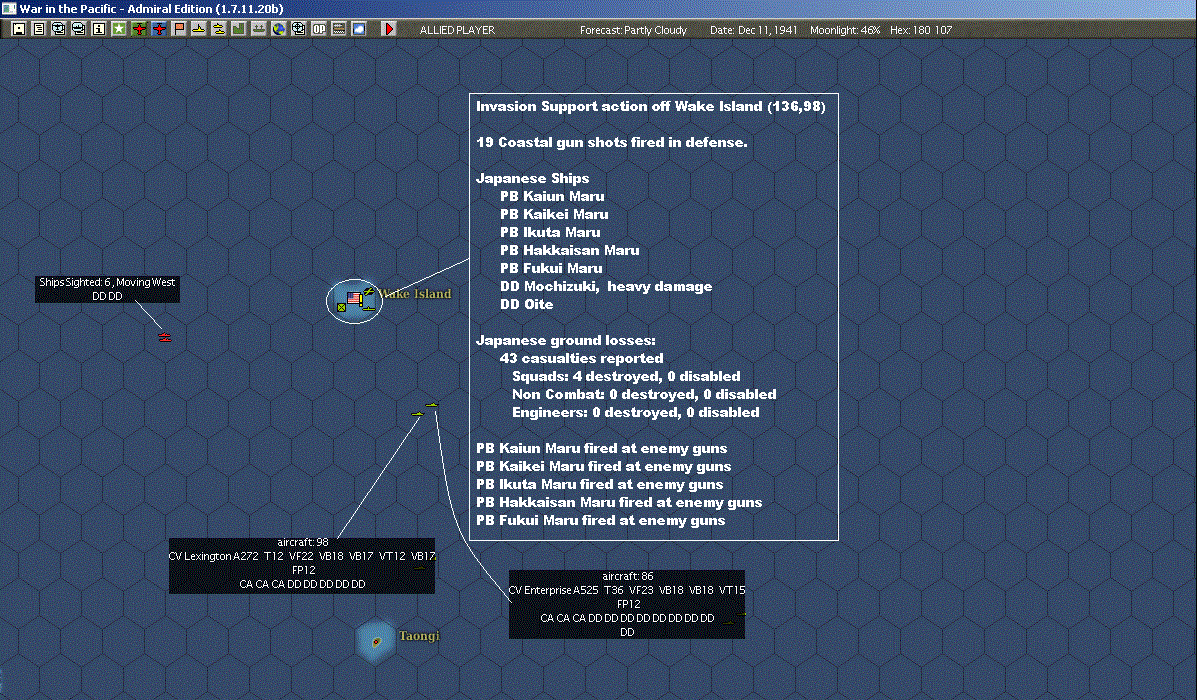The image size is (1197, 700).
Task: Click the 'Date: Dec 11, 1941' status text
Action: point(753,30)
